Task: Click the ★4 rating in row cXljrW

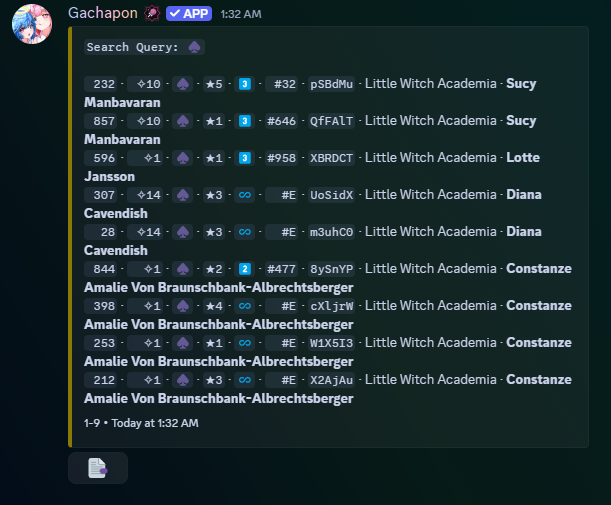Action: (214, 306)
